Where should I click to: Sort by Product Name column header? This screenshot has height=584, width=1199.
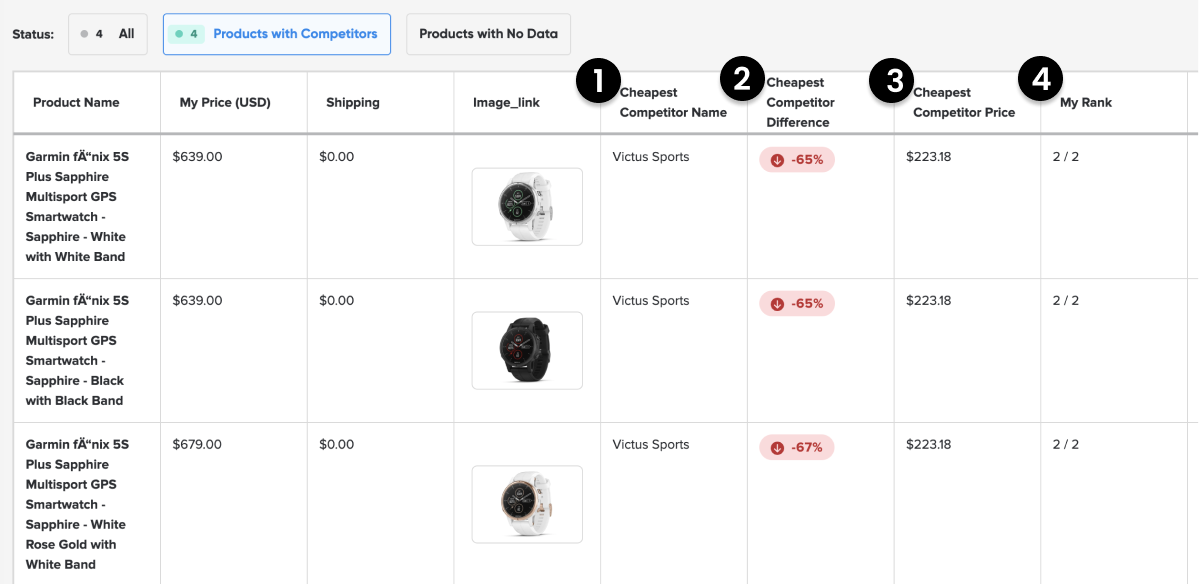[76, 102]
